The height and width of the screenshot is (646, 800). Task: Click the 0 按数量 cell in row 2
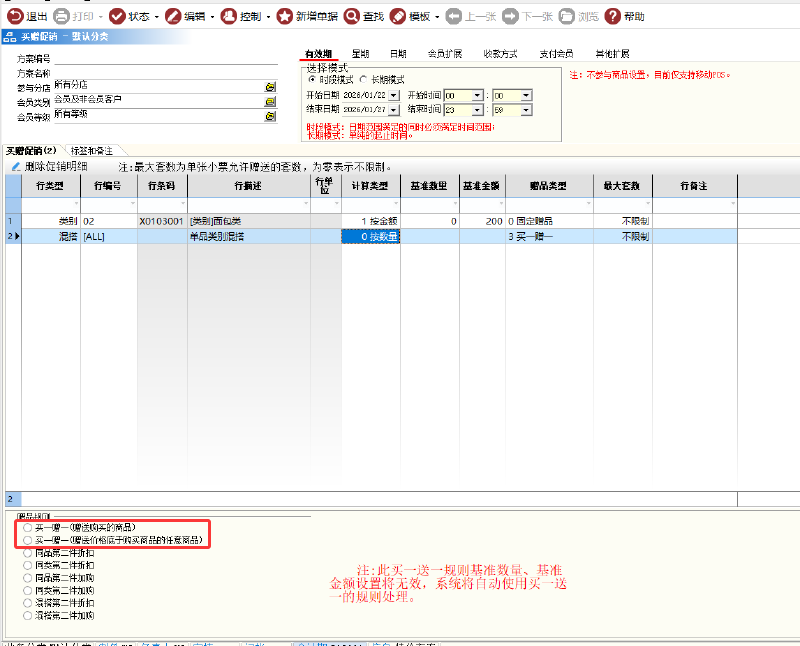(x=370, y=236)
